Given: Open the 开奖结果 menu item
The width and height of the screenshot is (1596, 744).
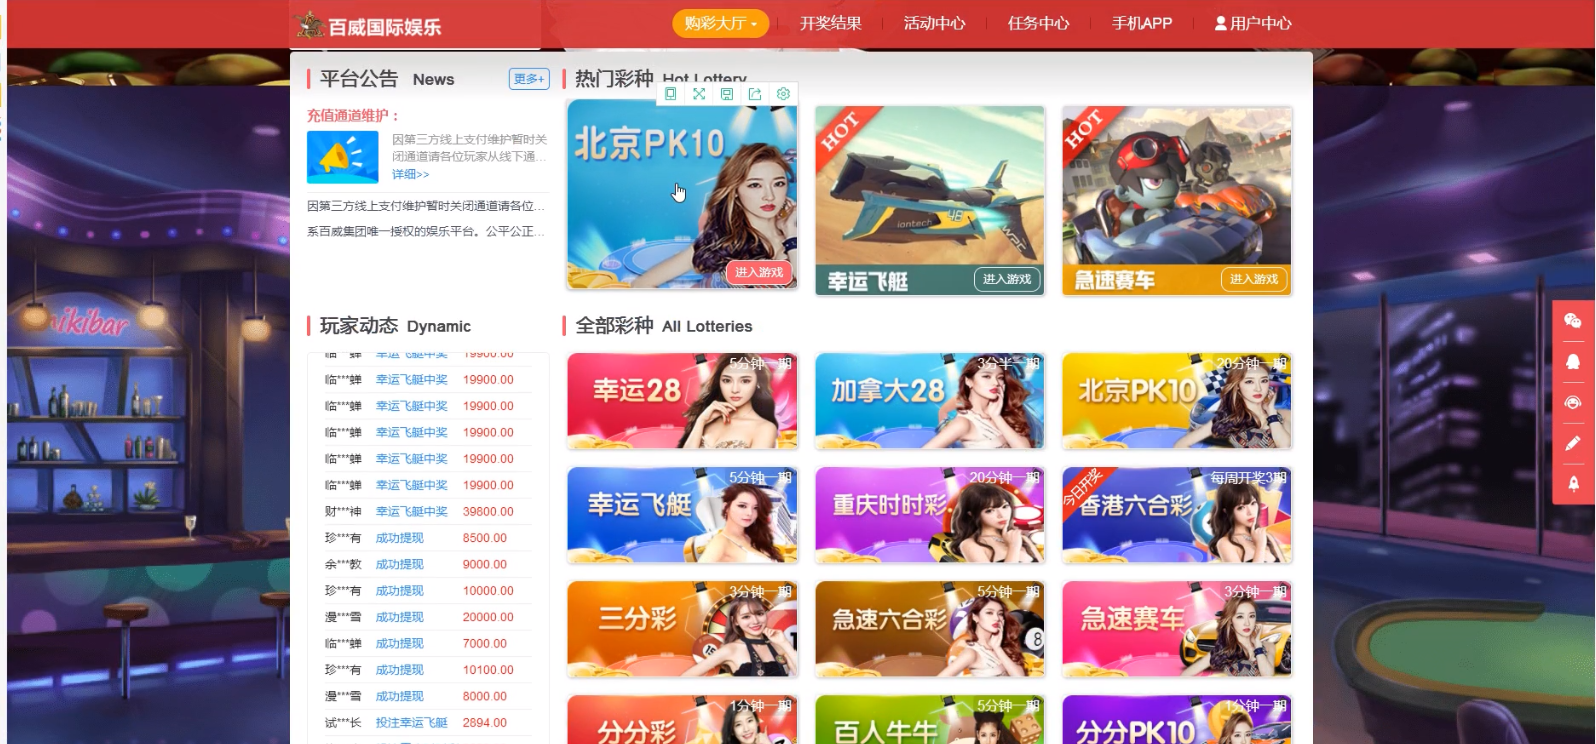Looking at the screenshot, I should [830, 23].
